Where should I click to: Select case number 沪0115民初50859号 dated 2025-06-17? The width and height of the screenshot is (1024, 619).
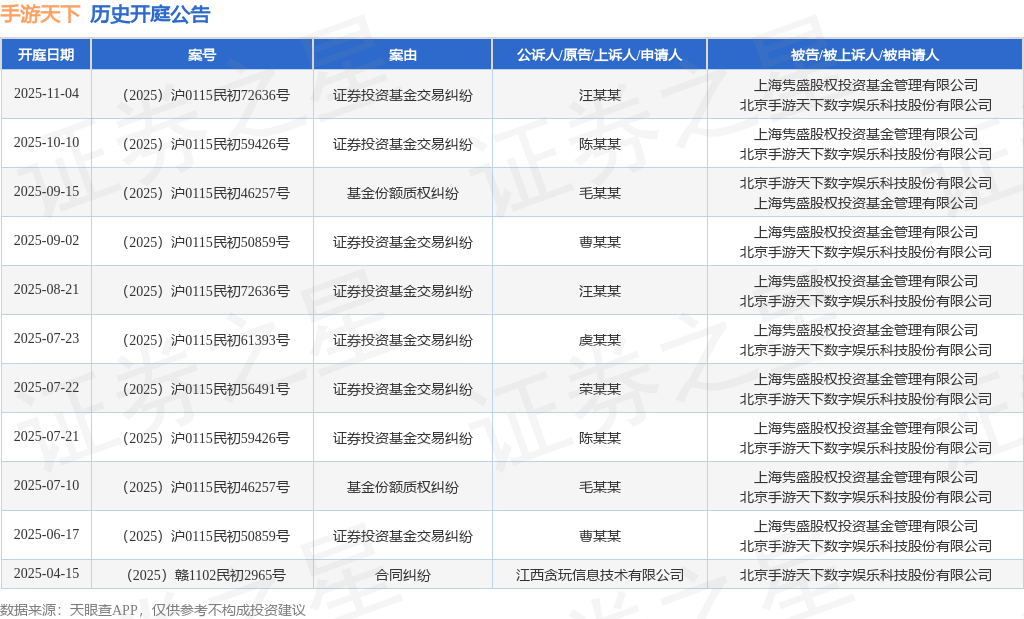click(x=206, y=536)
